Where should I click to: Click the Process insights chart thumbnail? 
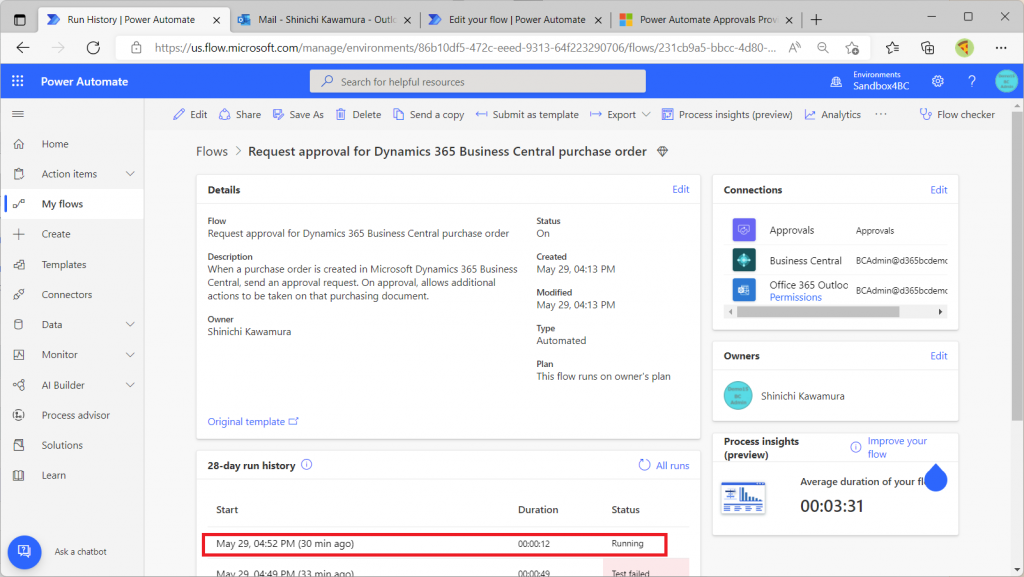743,498
